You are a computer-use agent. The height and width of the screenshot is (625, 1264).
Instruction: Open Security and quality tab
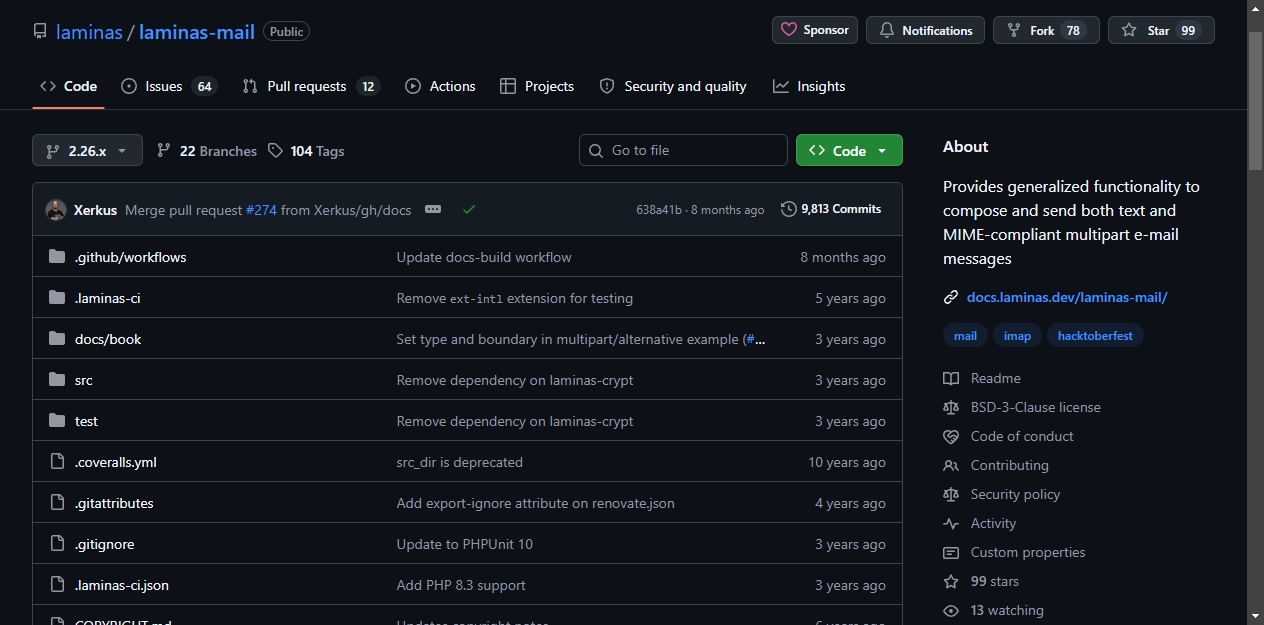(673, 86)
